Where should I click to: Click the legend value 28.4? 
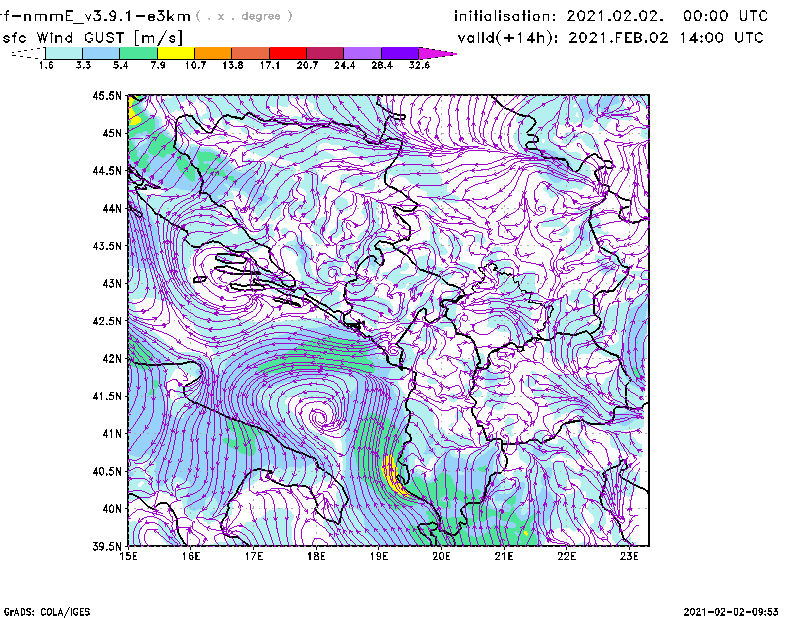pos(382,65)
